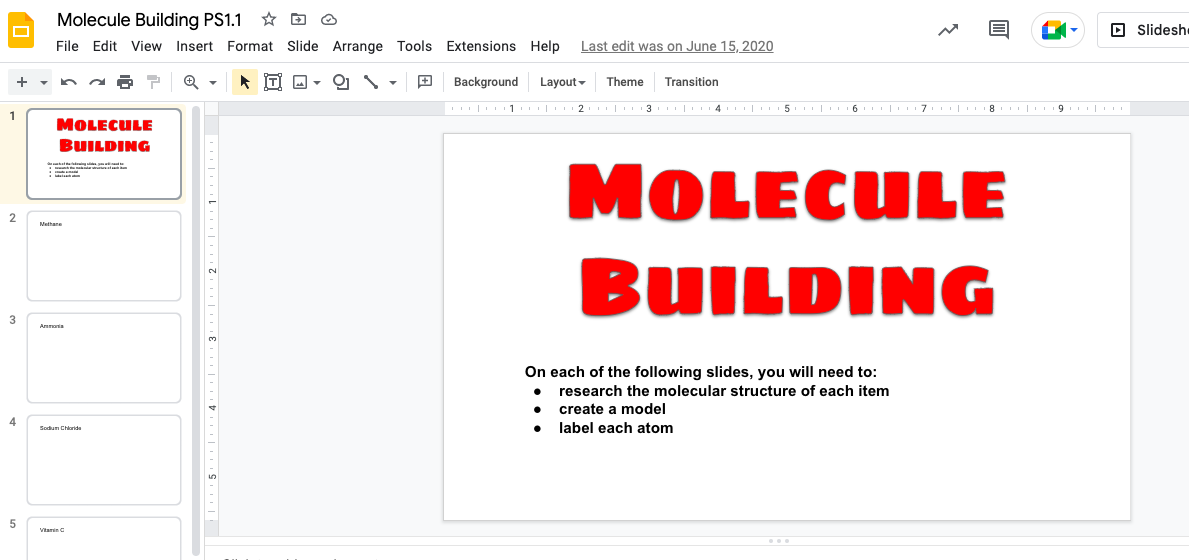The height and width of the screenshot is (560, 1189).
Task: Click the print icon in toolbar
Action: pyautogui.click(x=125, y=82)
